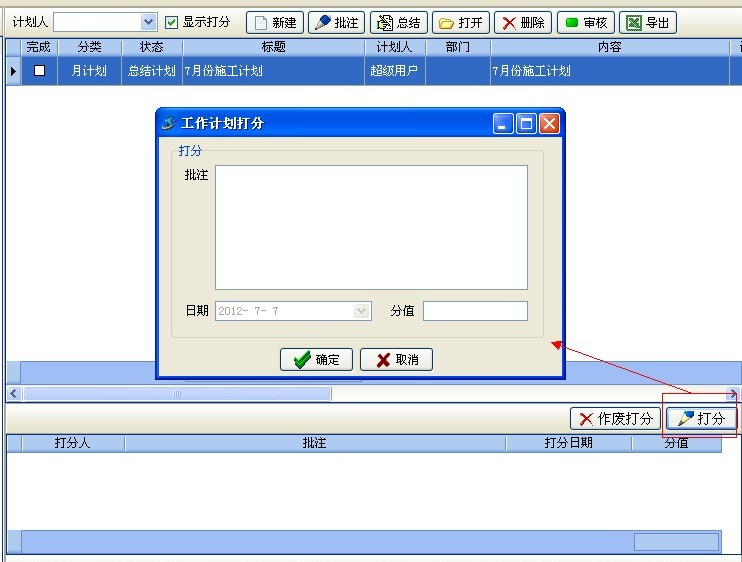Click the 打分日期 column header

pyautogui.click(x=568, y=443)
